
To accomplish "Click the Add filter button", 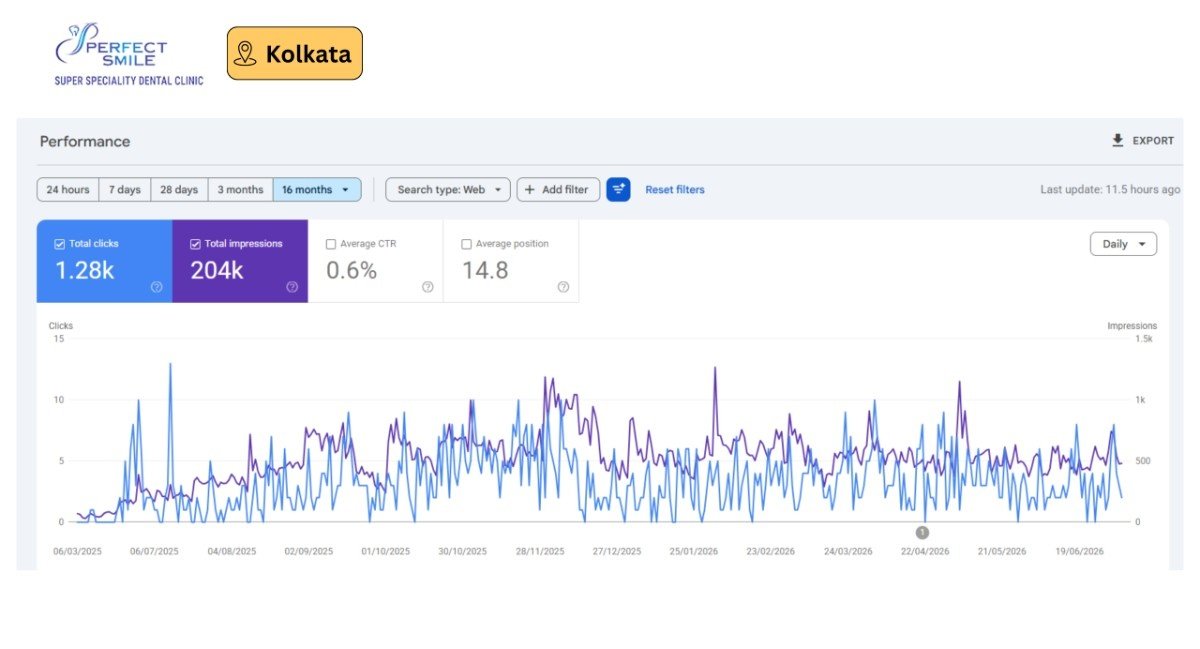I will click(x=558, y=190).
